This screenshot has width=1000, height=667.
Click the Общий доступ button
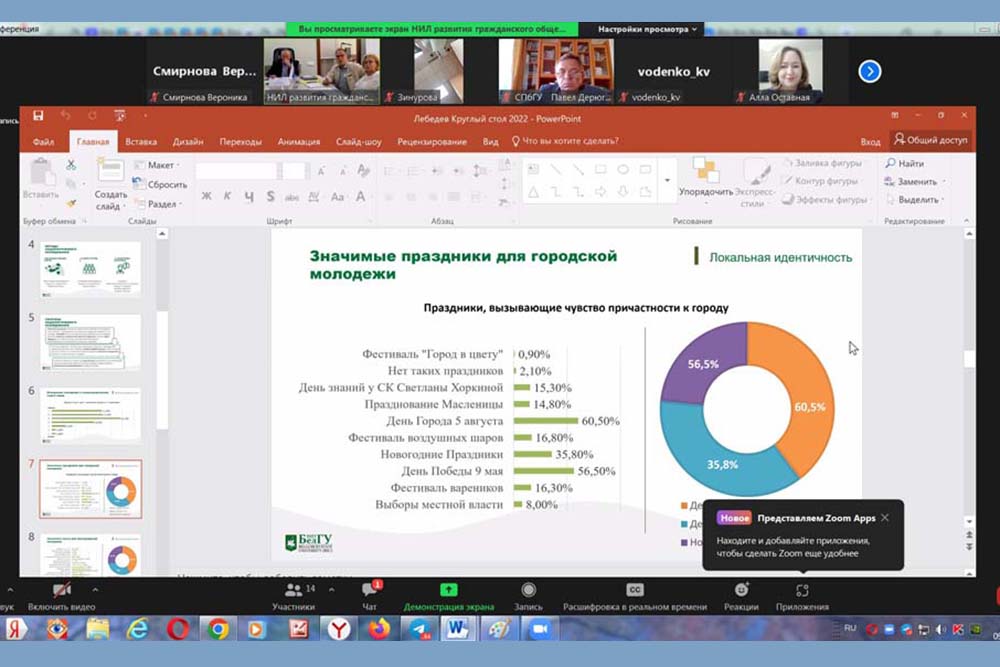point(931,141)
